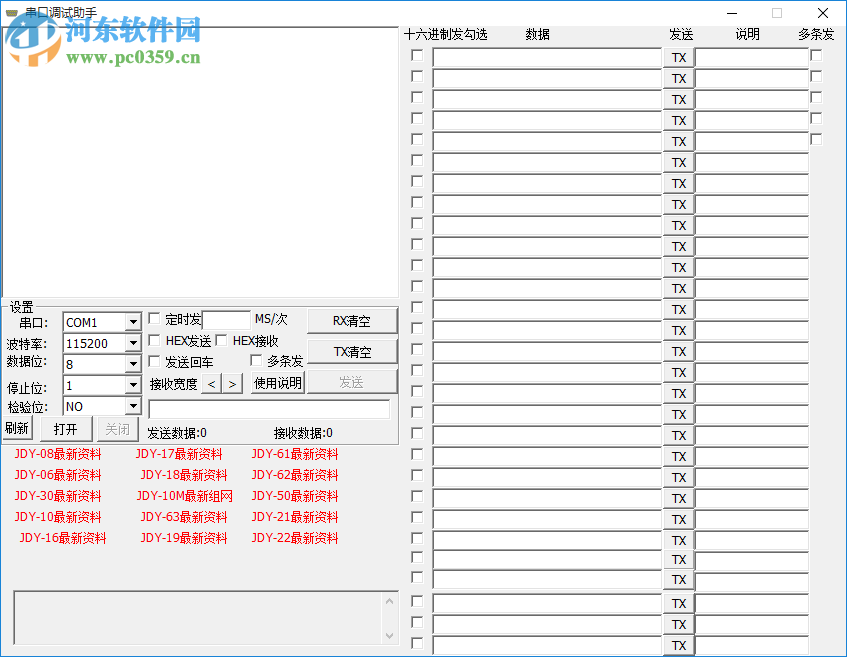Open the 波特率 baud rate dropdown
The image size is (847, 657).
(131, 343)
